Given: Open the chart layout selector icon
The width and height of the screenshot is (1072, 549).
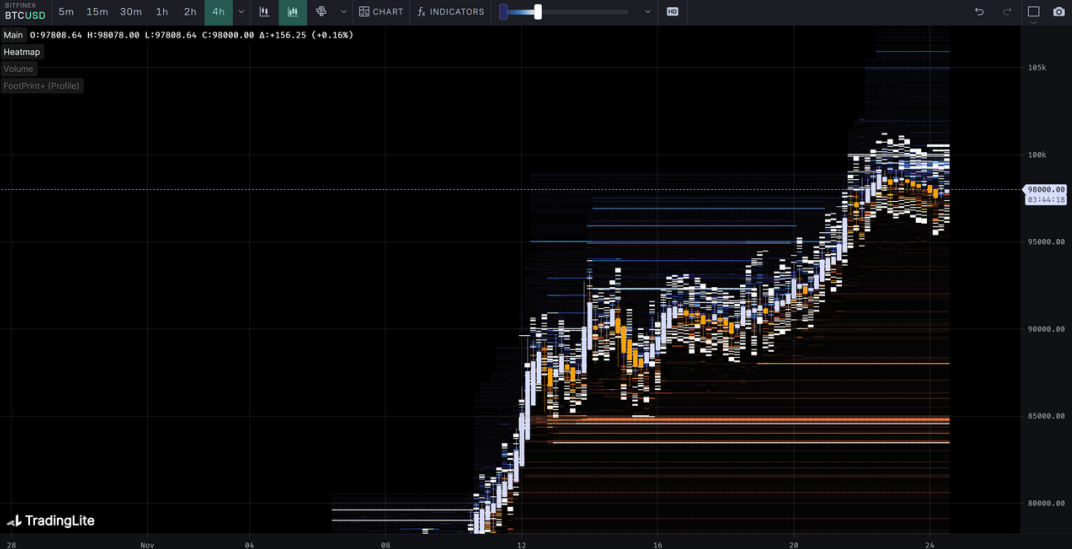Looking at the screenshot, I should (x=1033, y=12).
